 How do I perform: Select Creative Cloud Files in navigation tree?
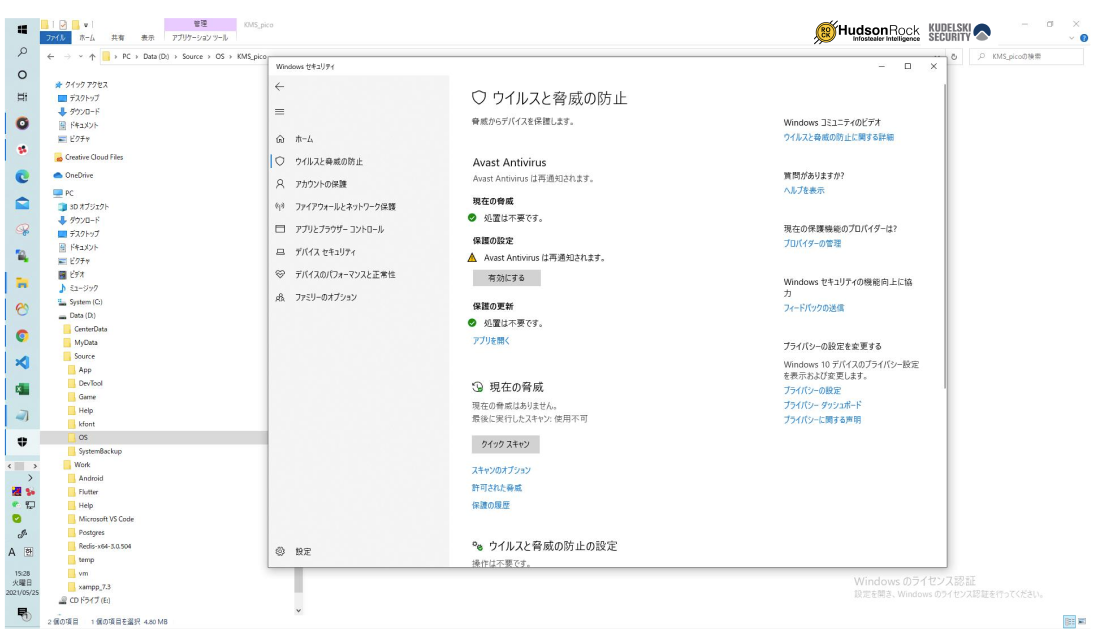[x=94, y=157]
